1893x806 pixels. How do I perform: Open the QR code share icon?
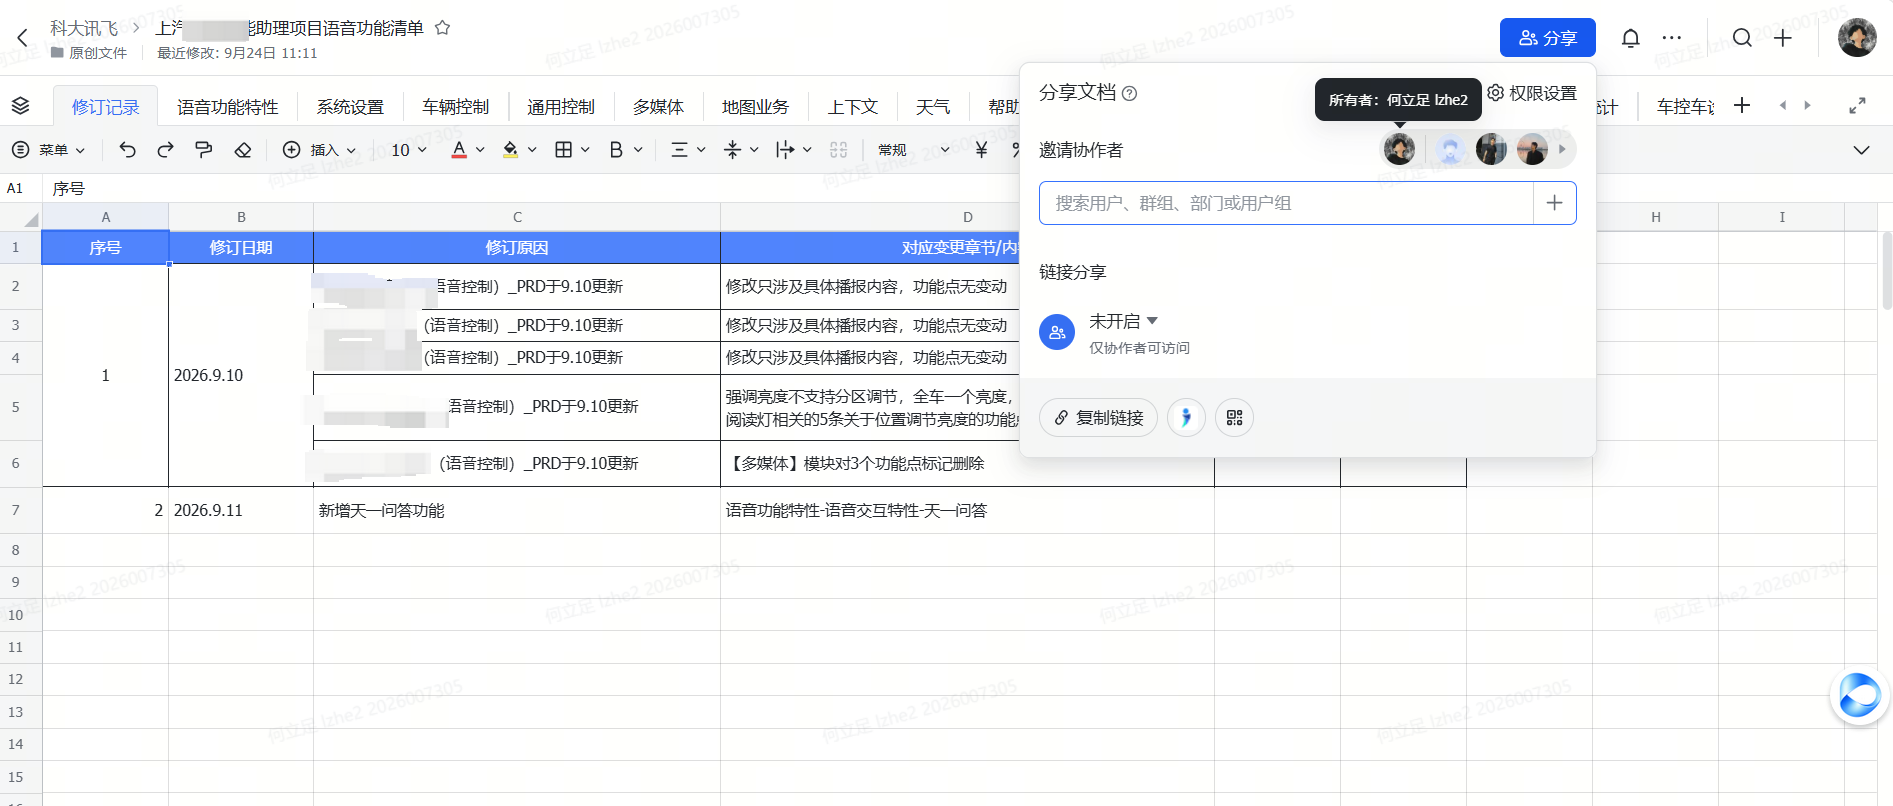pos(1234,417)
